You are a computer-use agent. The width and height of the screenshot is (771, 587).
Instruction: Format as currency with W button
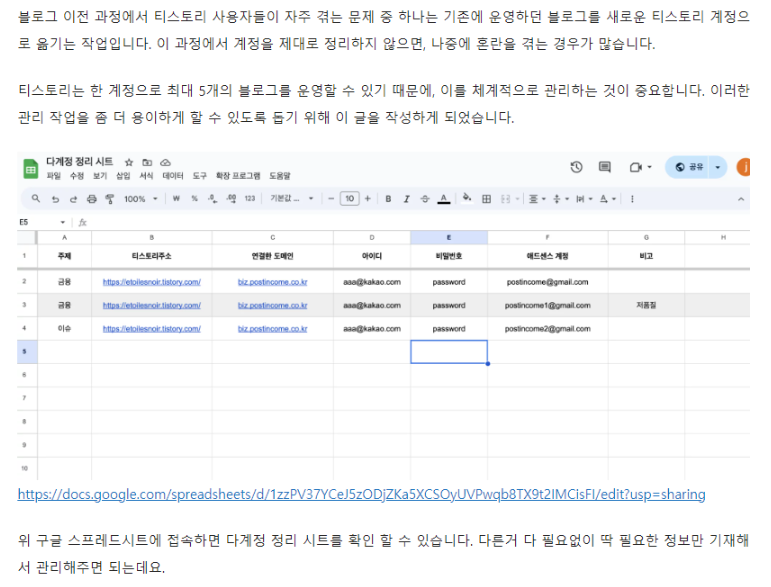[x=176, y=199]
